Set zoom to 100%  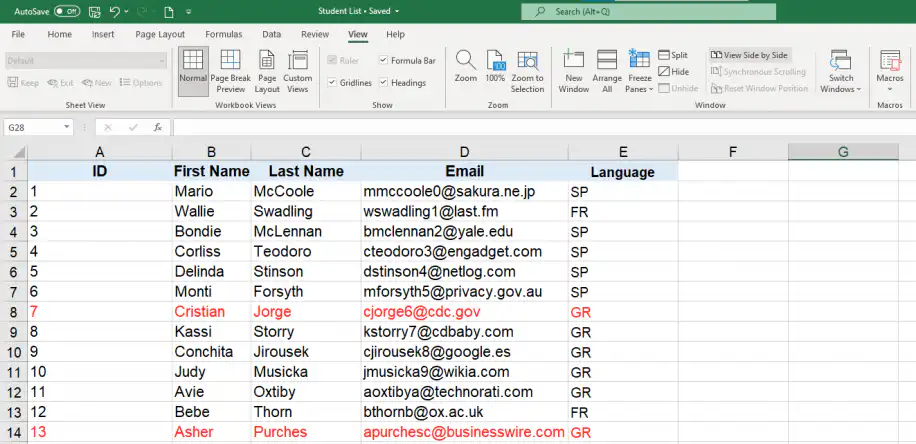coord(495,66)
